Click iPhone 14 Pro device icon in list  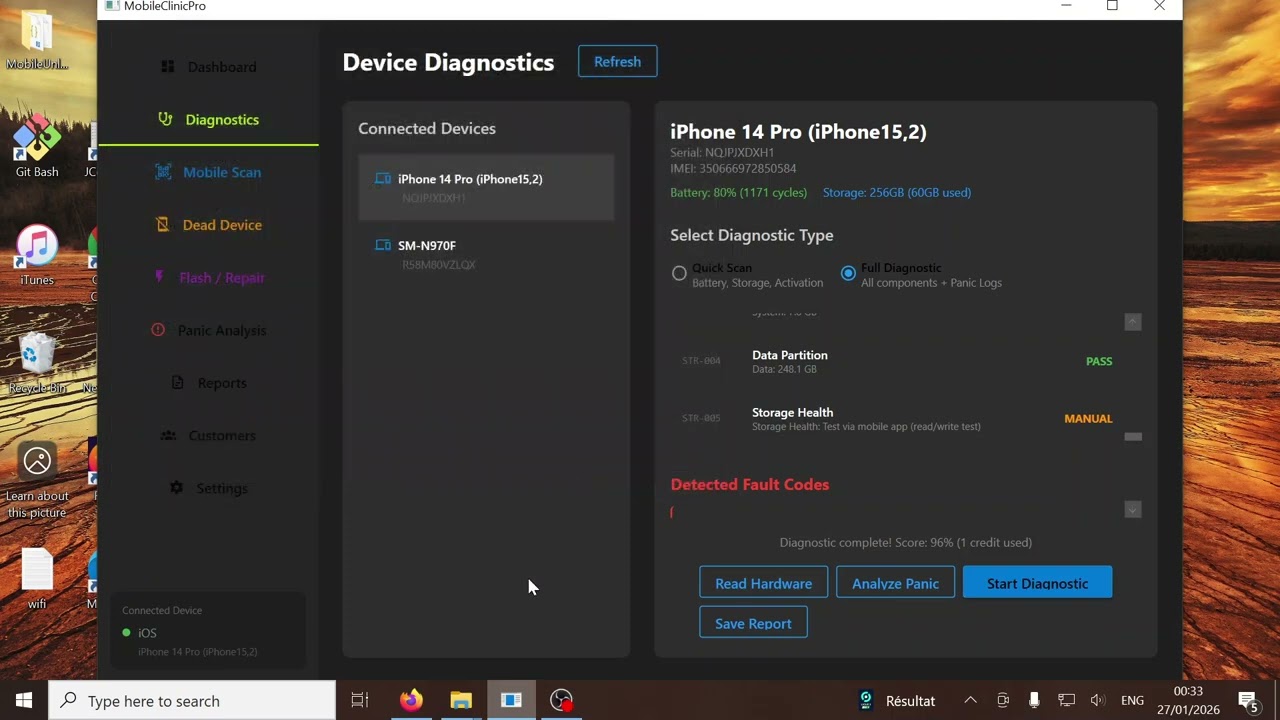383,179
